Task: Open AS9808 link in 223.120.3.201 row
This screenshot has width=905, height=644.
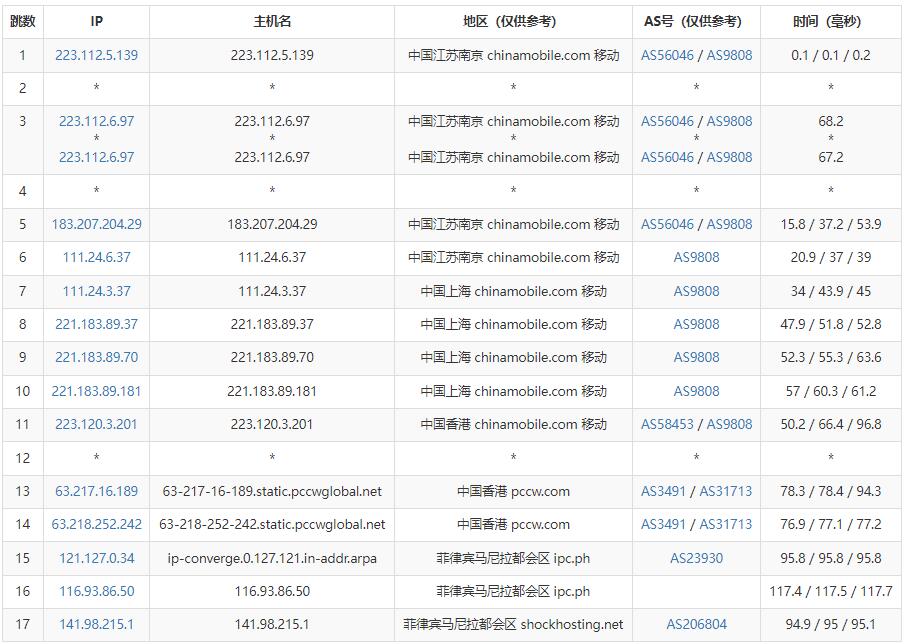Action: tap(730, 424)
